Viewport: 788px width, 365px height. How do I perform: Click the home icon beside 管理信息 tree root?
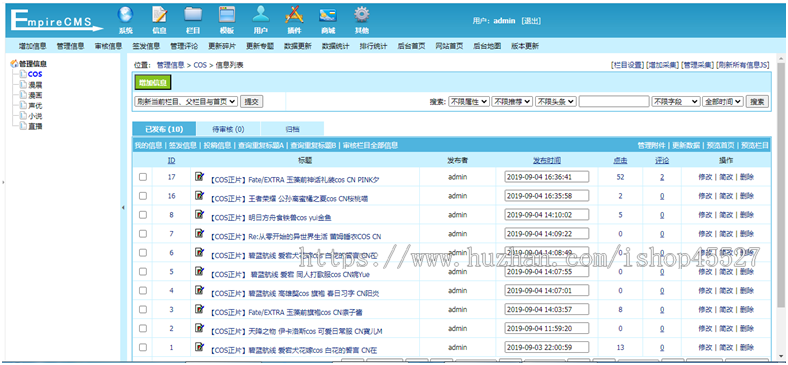(14, 64)
